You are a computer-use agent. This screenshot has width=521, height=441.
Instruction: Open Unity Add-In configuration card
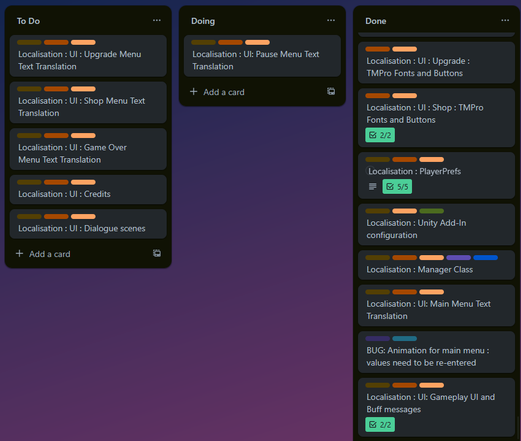436,225
